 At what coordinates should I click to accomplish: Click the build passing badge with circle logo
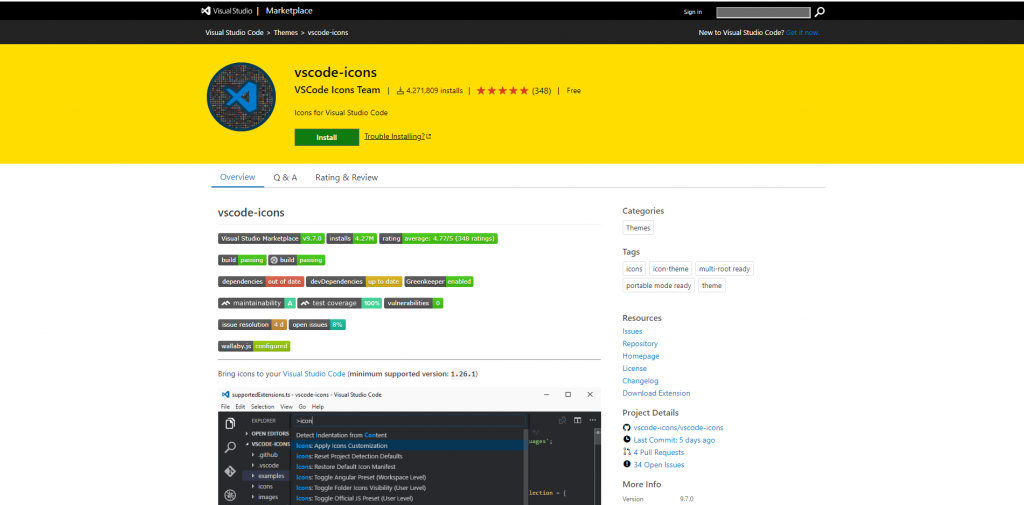[x=296, y=260]
